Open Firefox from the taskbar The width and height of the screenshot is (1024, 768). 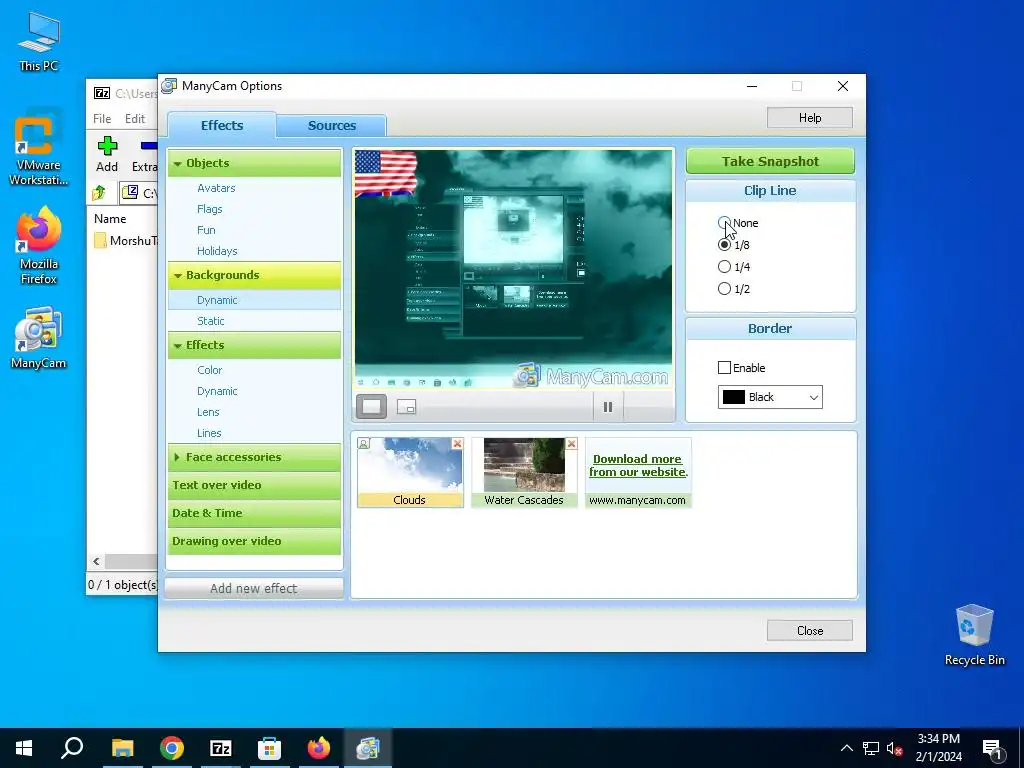pyautogui.click(x=319, y=748)
